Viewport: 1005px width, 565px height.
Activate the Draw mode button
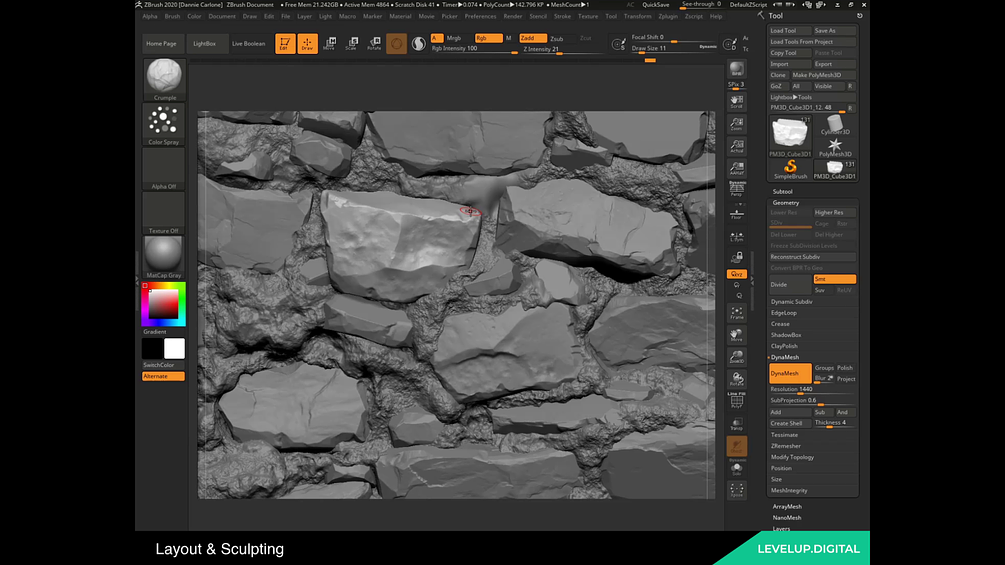pyautogui.click(x=308, y=44)
